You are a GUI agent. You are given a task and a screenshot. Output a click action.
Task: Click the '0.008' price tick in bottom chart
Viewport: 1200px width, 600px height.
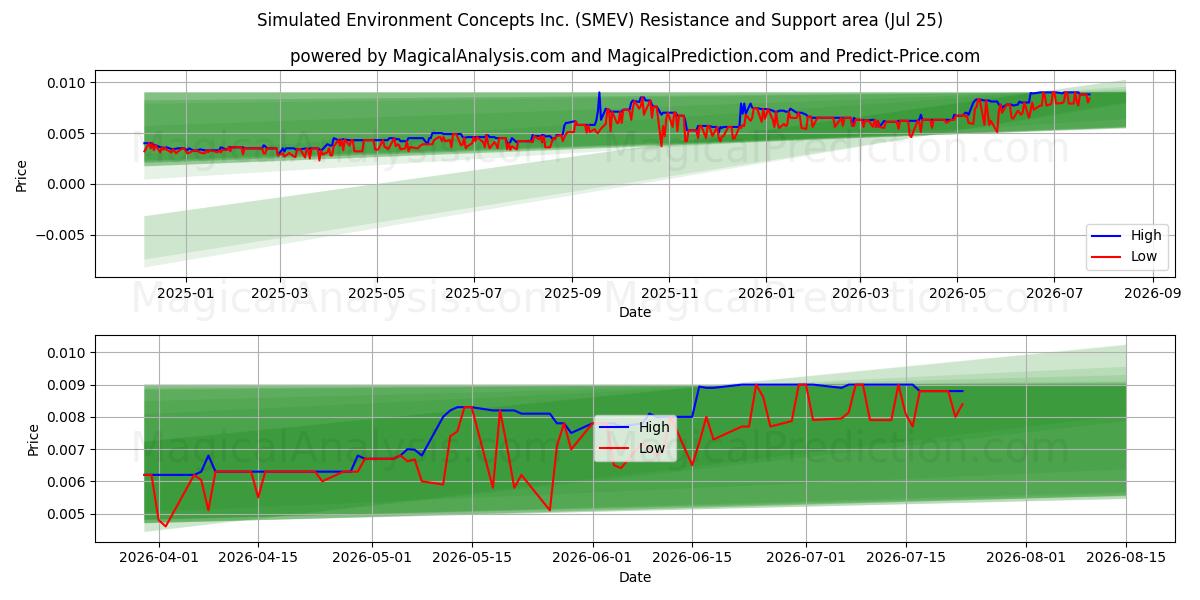pyautogui.click(x=68, y=418)
